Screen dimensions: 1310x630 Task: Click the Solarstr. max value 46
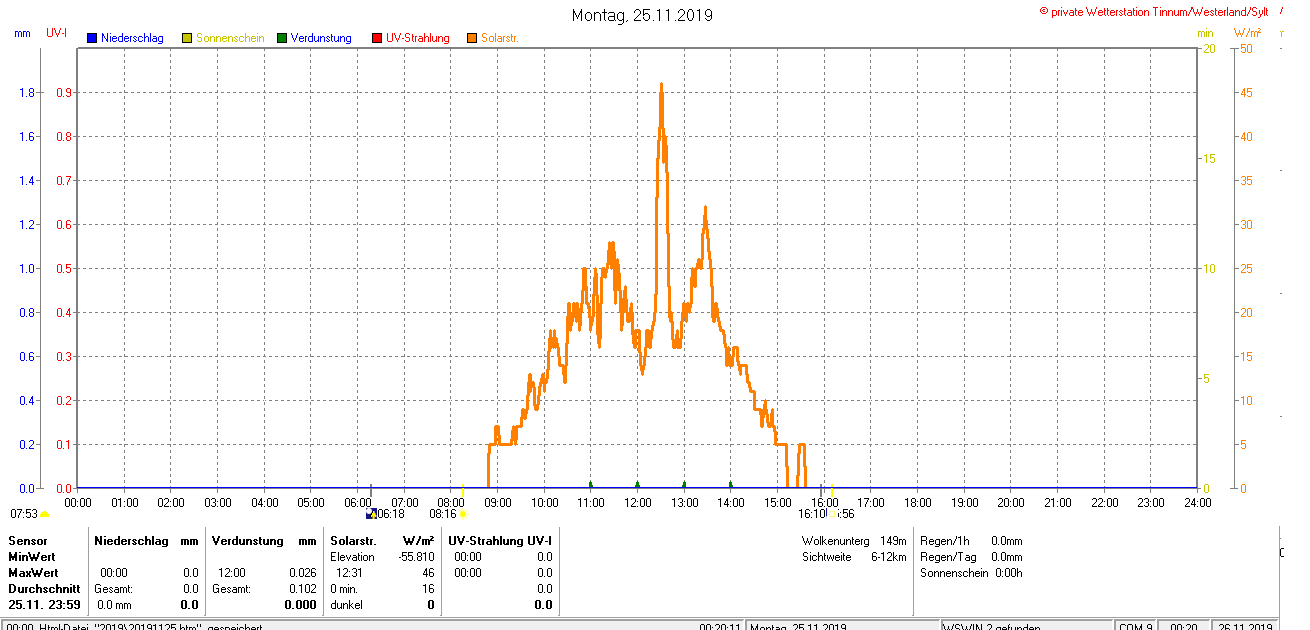428,573
